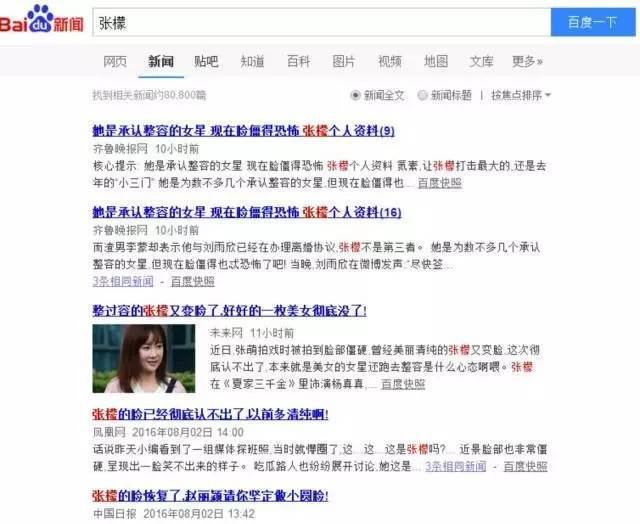Open the headline ending 个人资料(16)
Viewport: 640px width, 524px height.
(x=247, y=212)
